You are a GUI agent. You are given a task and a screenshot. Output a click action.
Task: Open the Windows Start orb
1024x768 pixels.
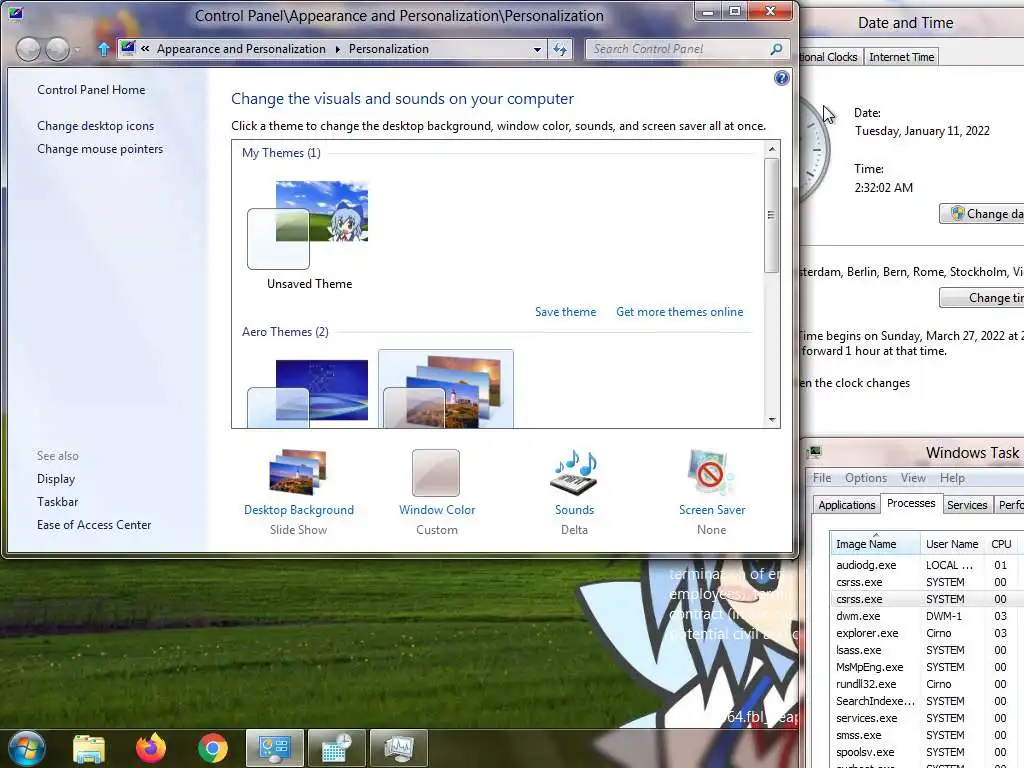pyautogui.click(x=26, y=748)
